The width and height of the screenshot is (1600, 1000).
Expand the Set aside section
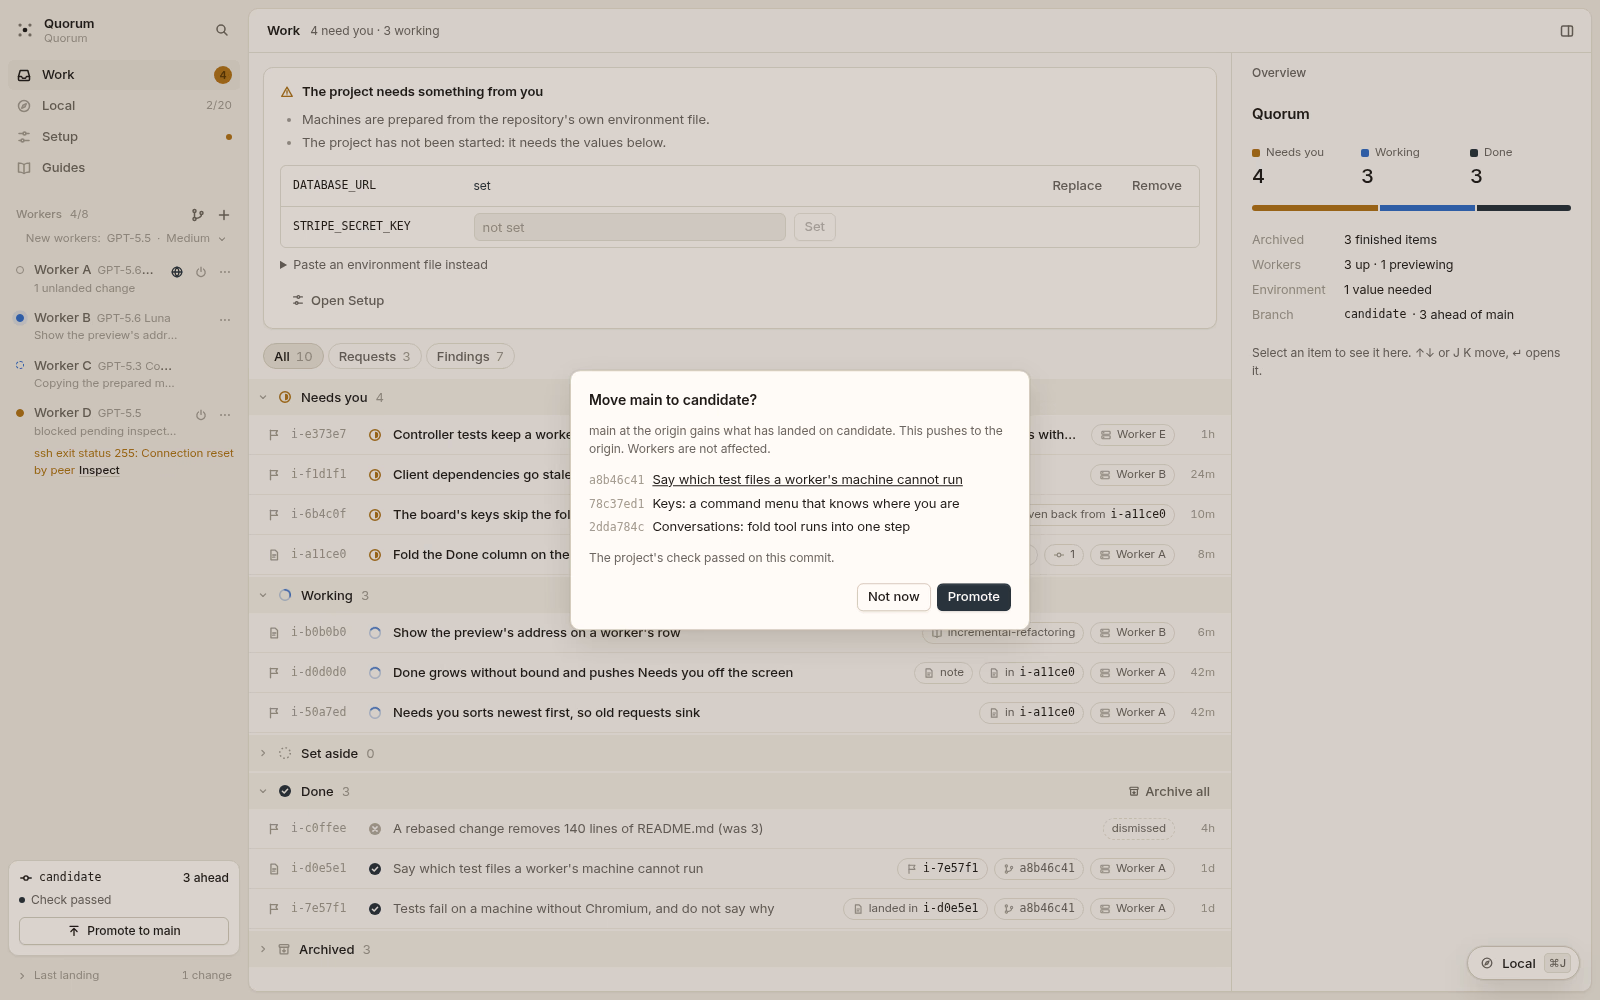[x=263, y=754]
